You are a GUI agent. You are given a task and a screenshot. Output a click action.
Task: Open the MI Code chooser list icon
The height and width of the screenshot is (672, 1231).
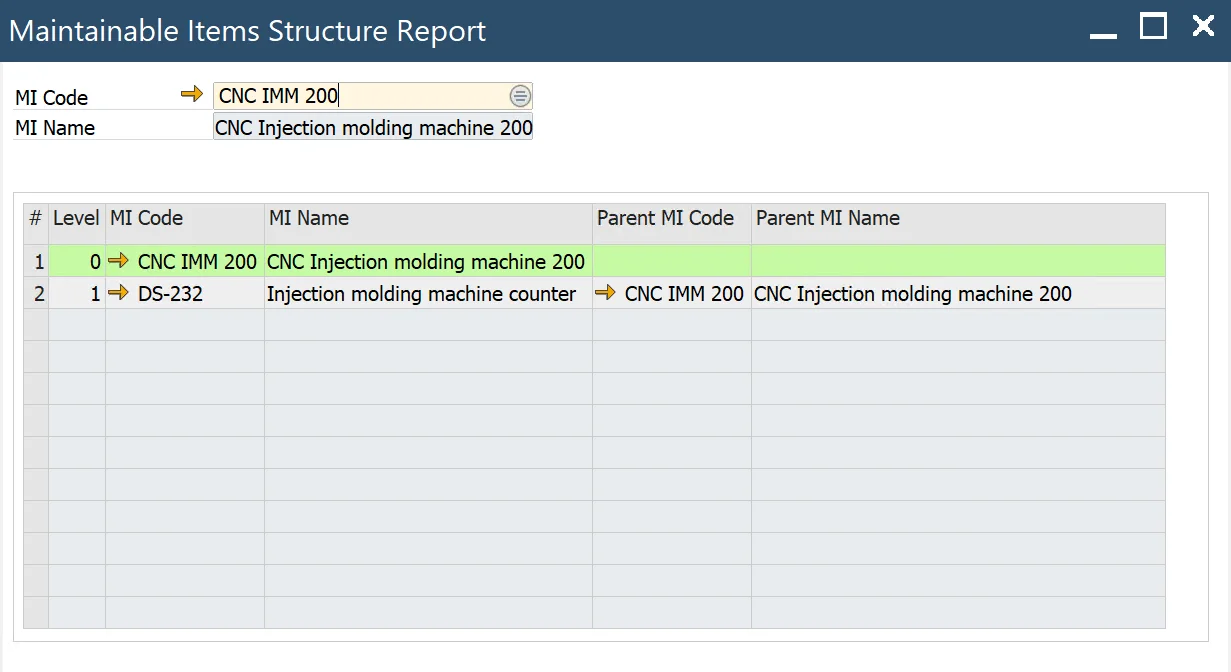point(520,96)
